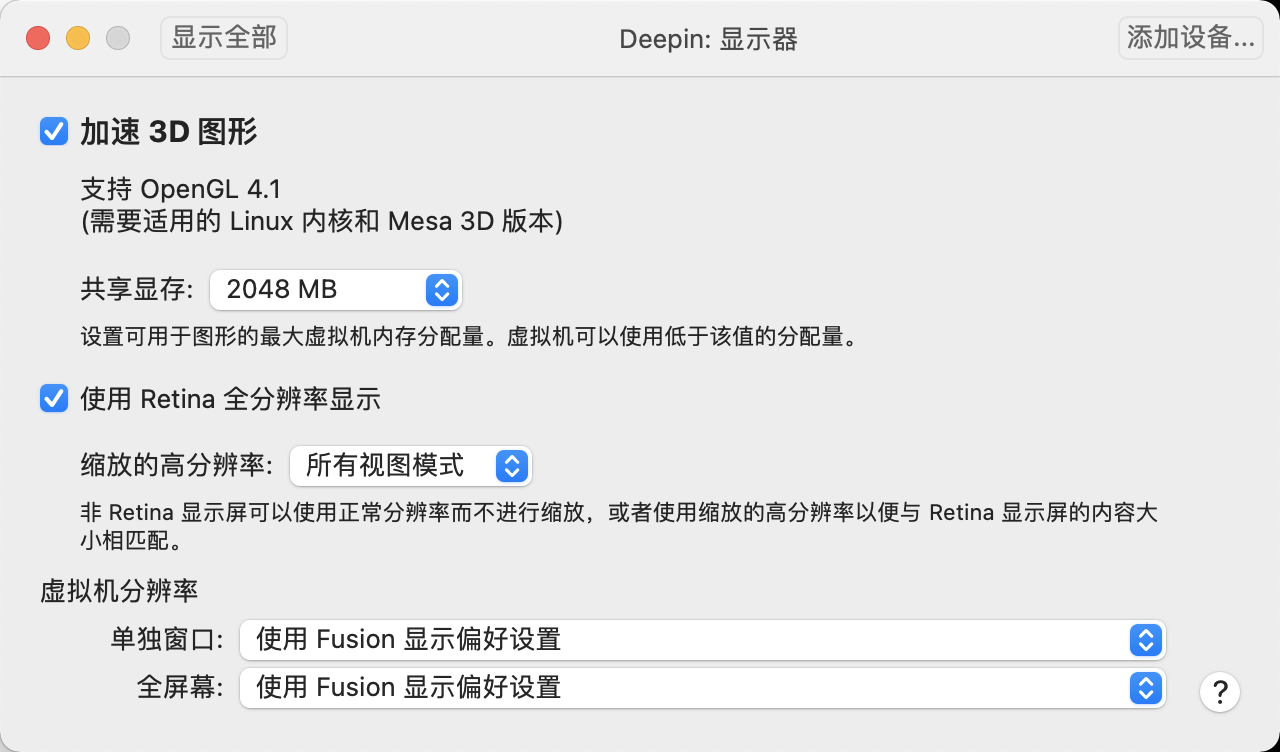
Task: Minimize the window with the yellow button
Action: coord(78,39)
